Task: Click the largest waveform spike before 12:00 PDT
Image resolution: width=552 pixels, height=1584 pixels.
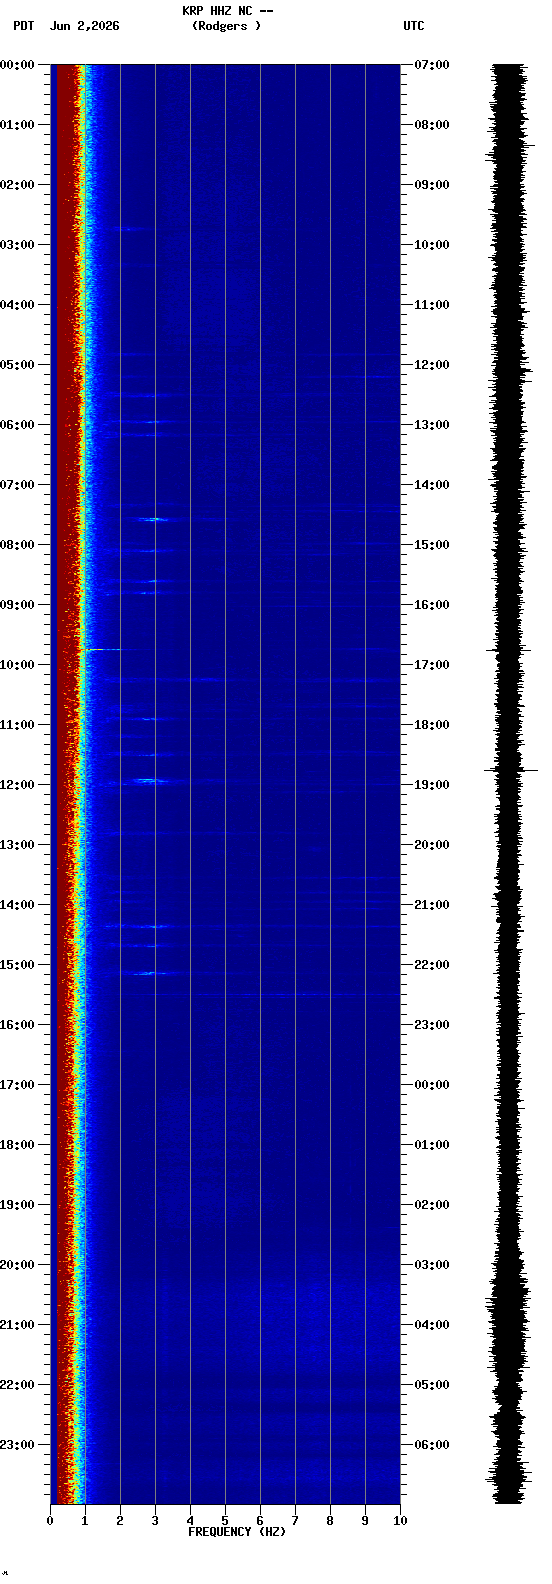Action: pos(511,770)
